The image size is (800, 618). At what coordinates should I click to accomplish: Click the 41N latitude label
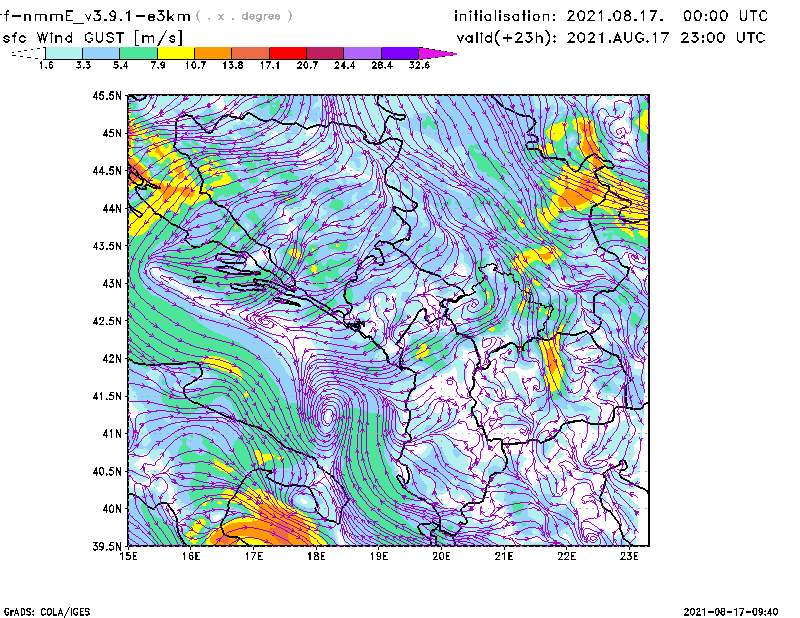pyautogui.click(x=112, y=434)
